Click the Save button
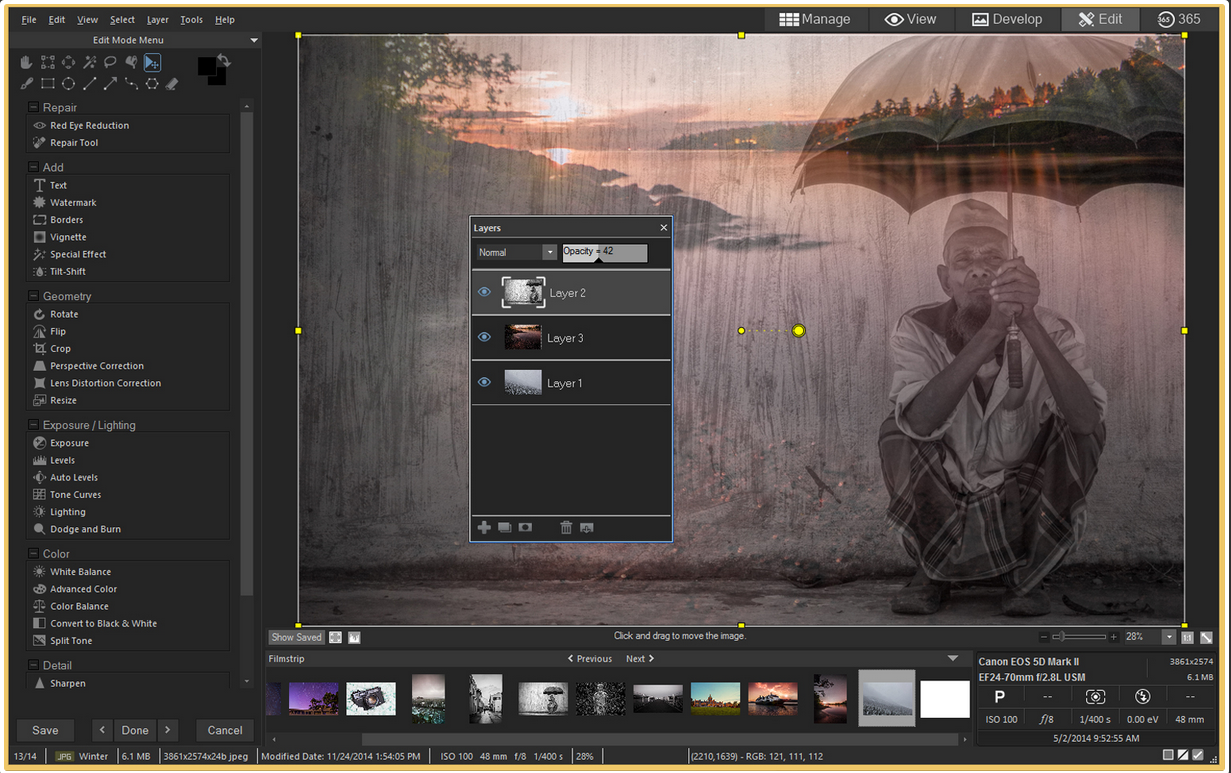1231x773 pixels. point(45,730)
